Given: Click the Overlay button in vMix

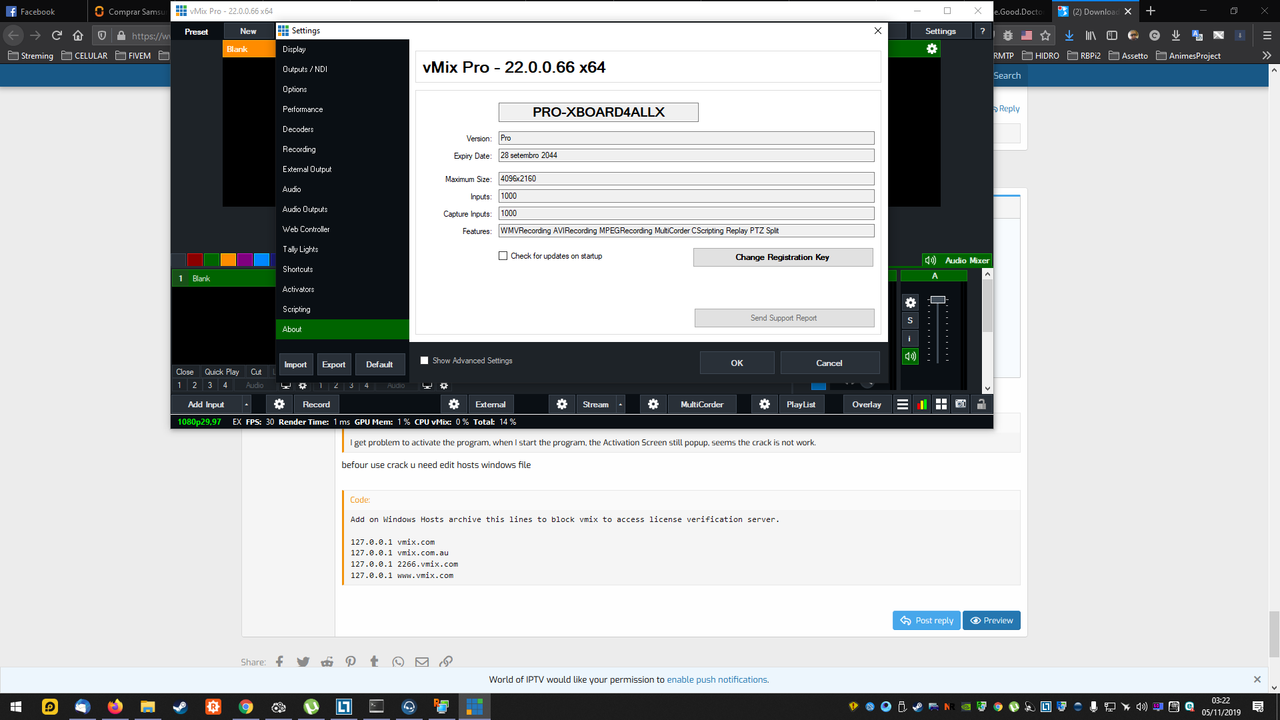Looking at the screenshot, I should pyautogui.click(x=867, y=404).
